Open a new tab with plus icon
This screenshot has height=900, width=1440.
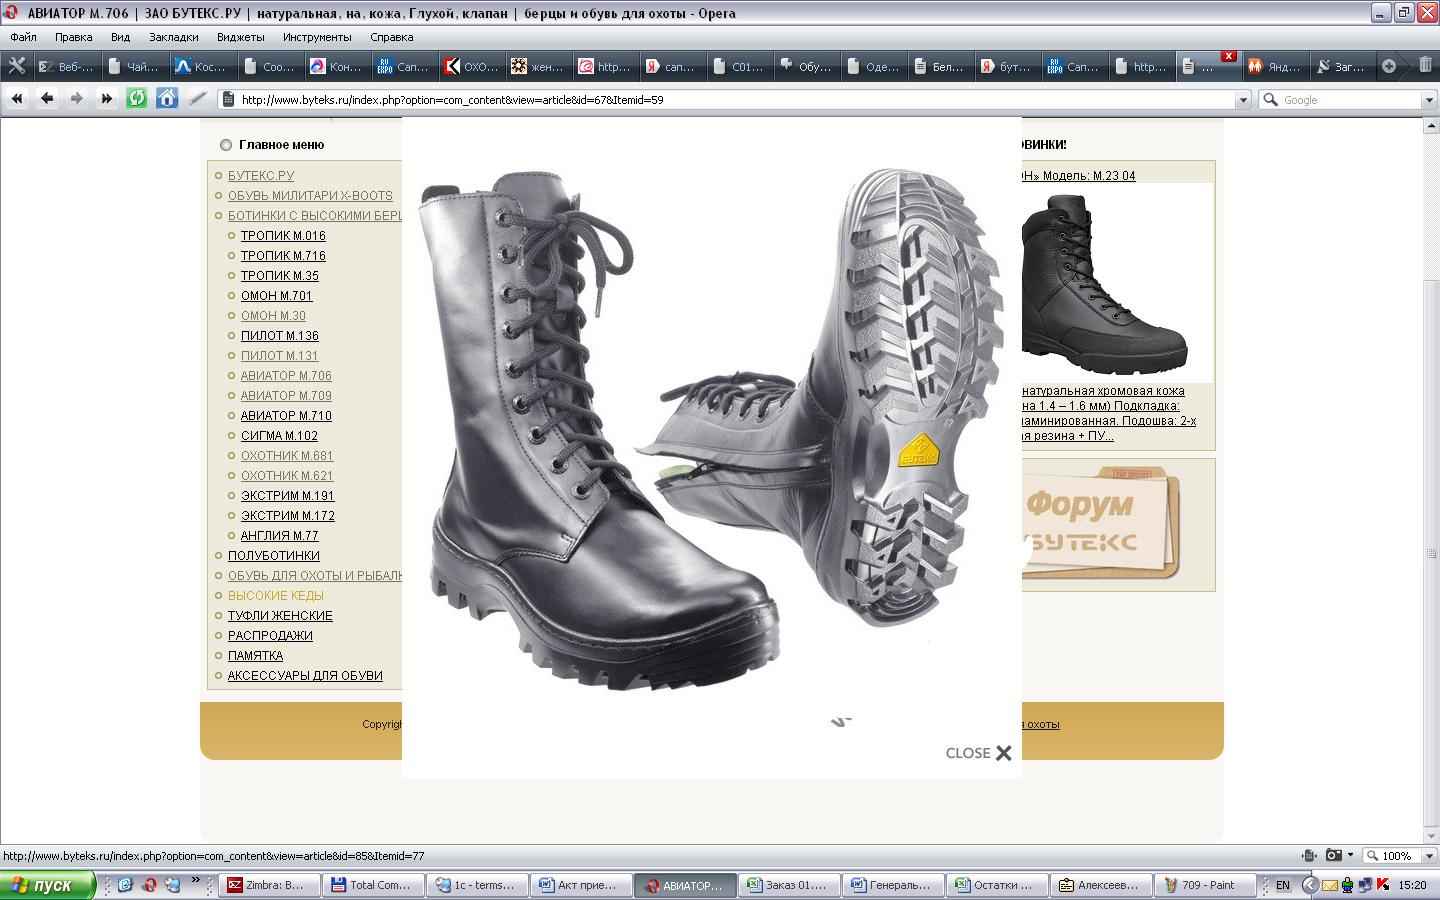[x=1389, y=66]
